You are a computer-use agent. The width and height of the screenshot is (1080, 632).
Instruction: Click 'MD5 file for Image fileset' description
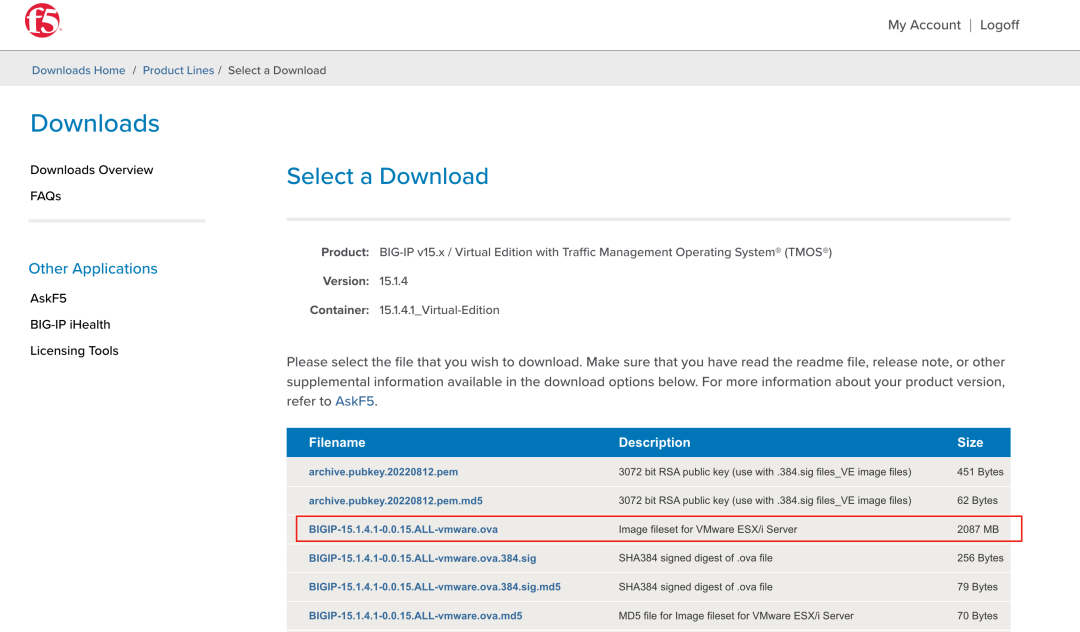point(736,616)
